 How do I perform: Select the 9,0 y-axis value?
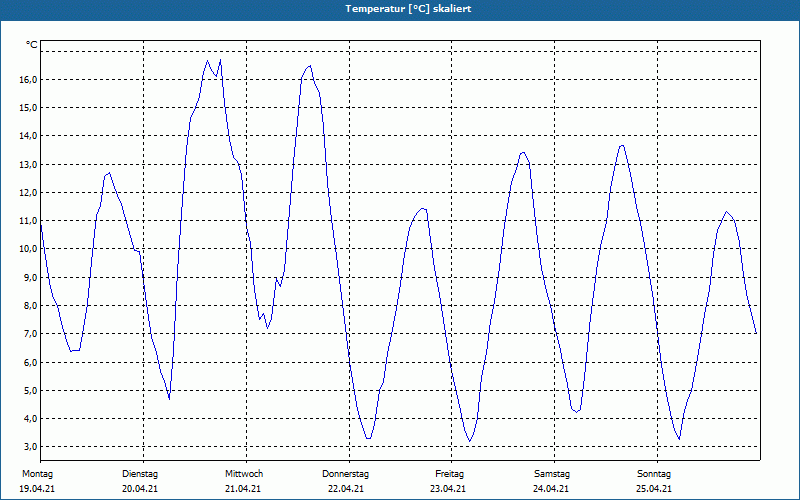pos(30,278)
